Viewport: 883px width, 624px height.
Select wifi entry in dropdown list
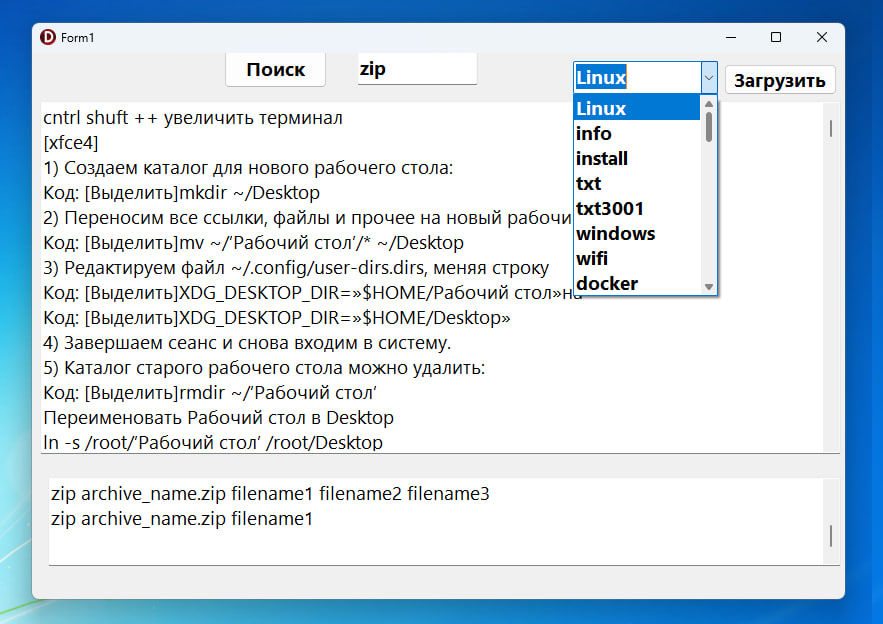(636, 258)
